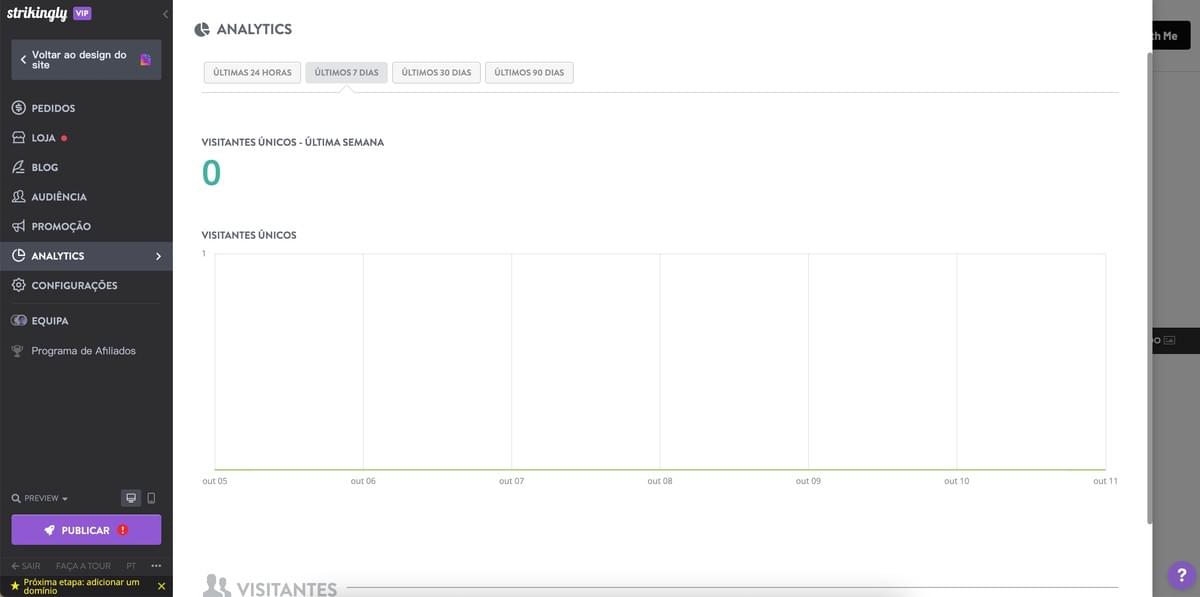Click the Promoção megaphone icon
The height and width of the screenshot is (597, 1200).
18,226
